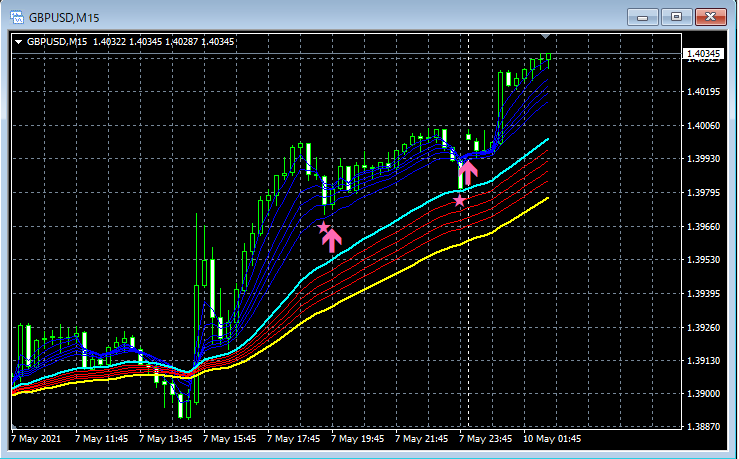Image resolution: width=739 pixels, height=459 pixels.
Task: Click the time label 7 May 19:45
Action: point(358,439)
